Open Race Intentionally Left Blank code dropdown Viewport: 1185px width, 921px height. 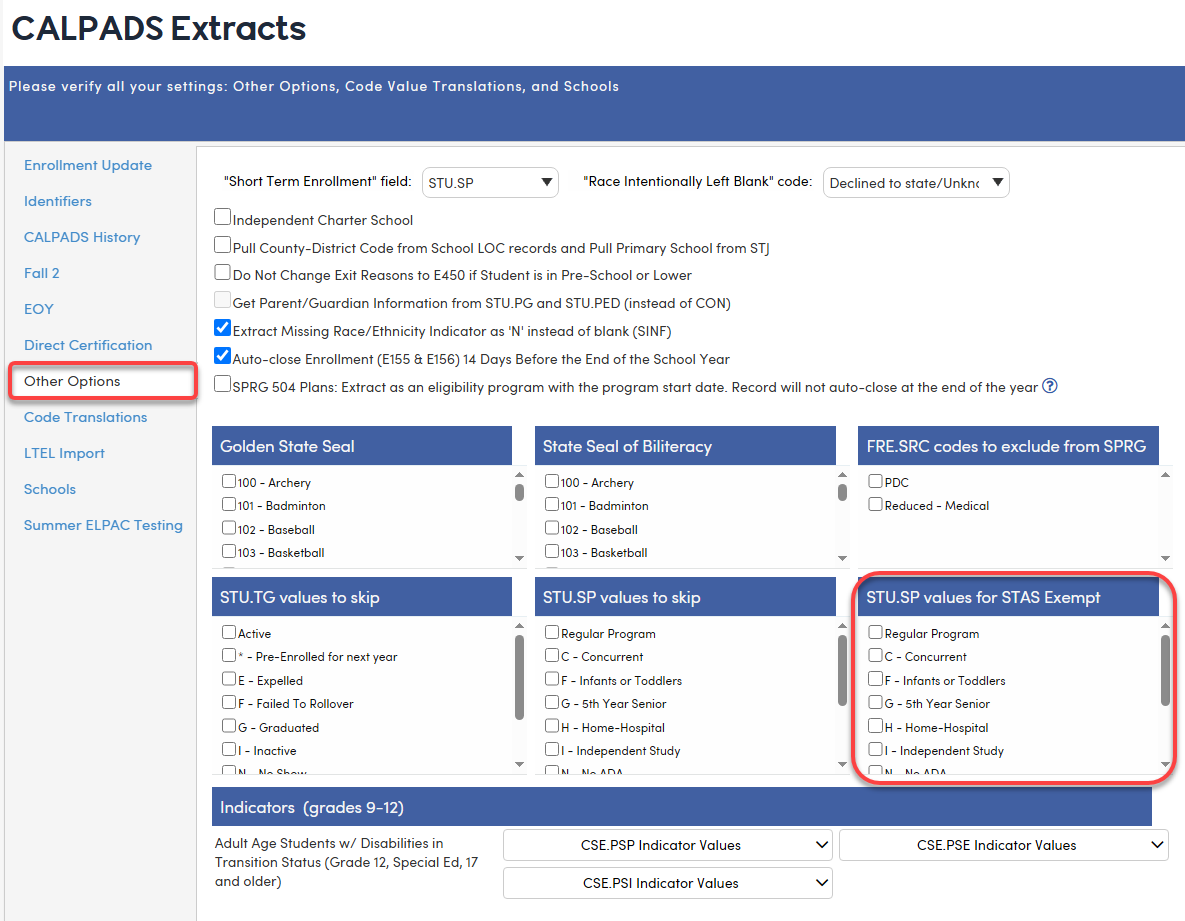tap(916, 183)
